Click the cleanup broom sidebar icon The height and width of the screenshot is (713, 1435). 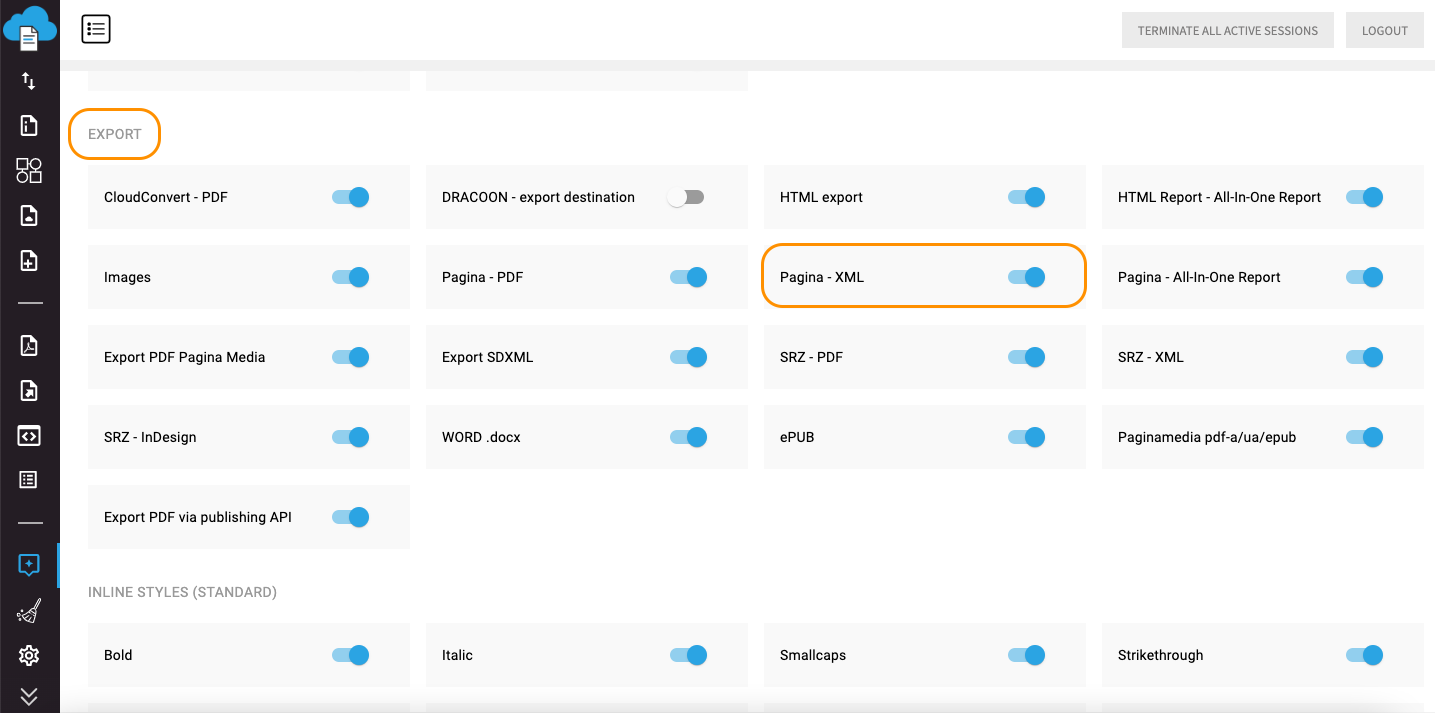point(29,611)
